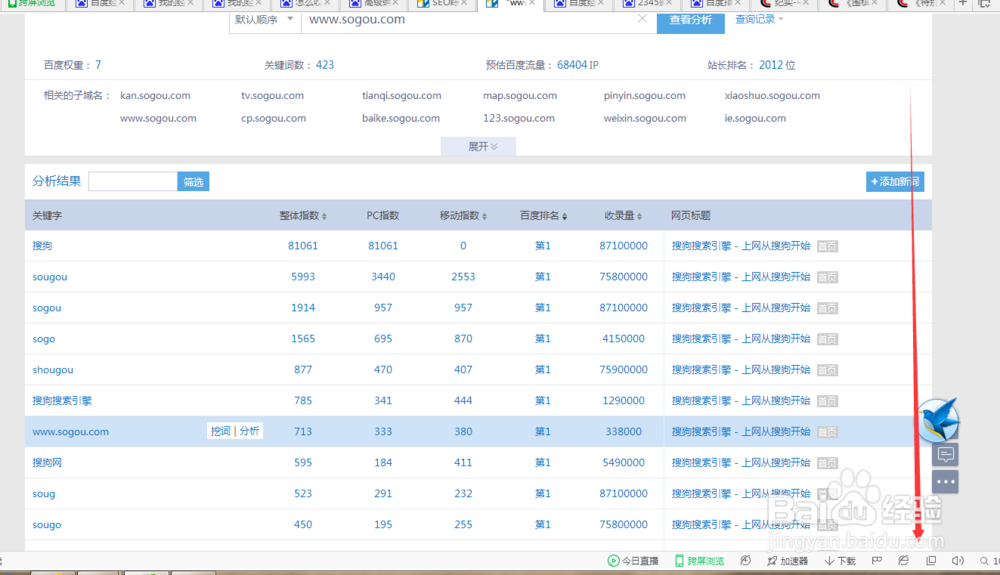Click the 筛选 filter button

pyautogui.click(x=193, y=182)
